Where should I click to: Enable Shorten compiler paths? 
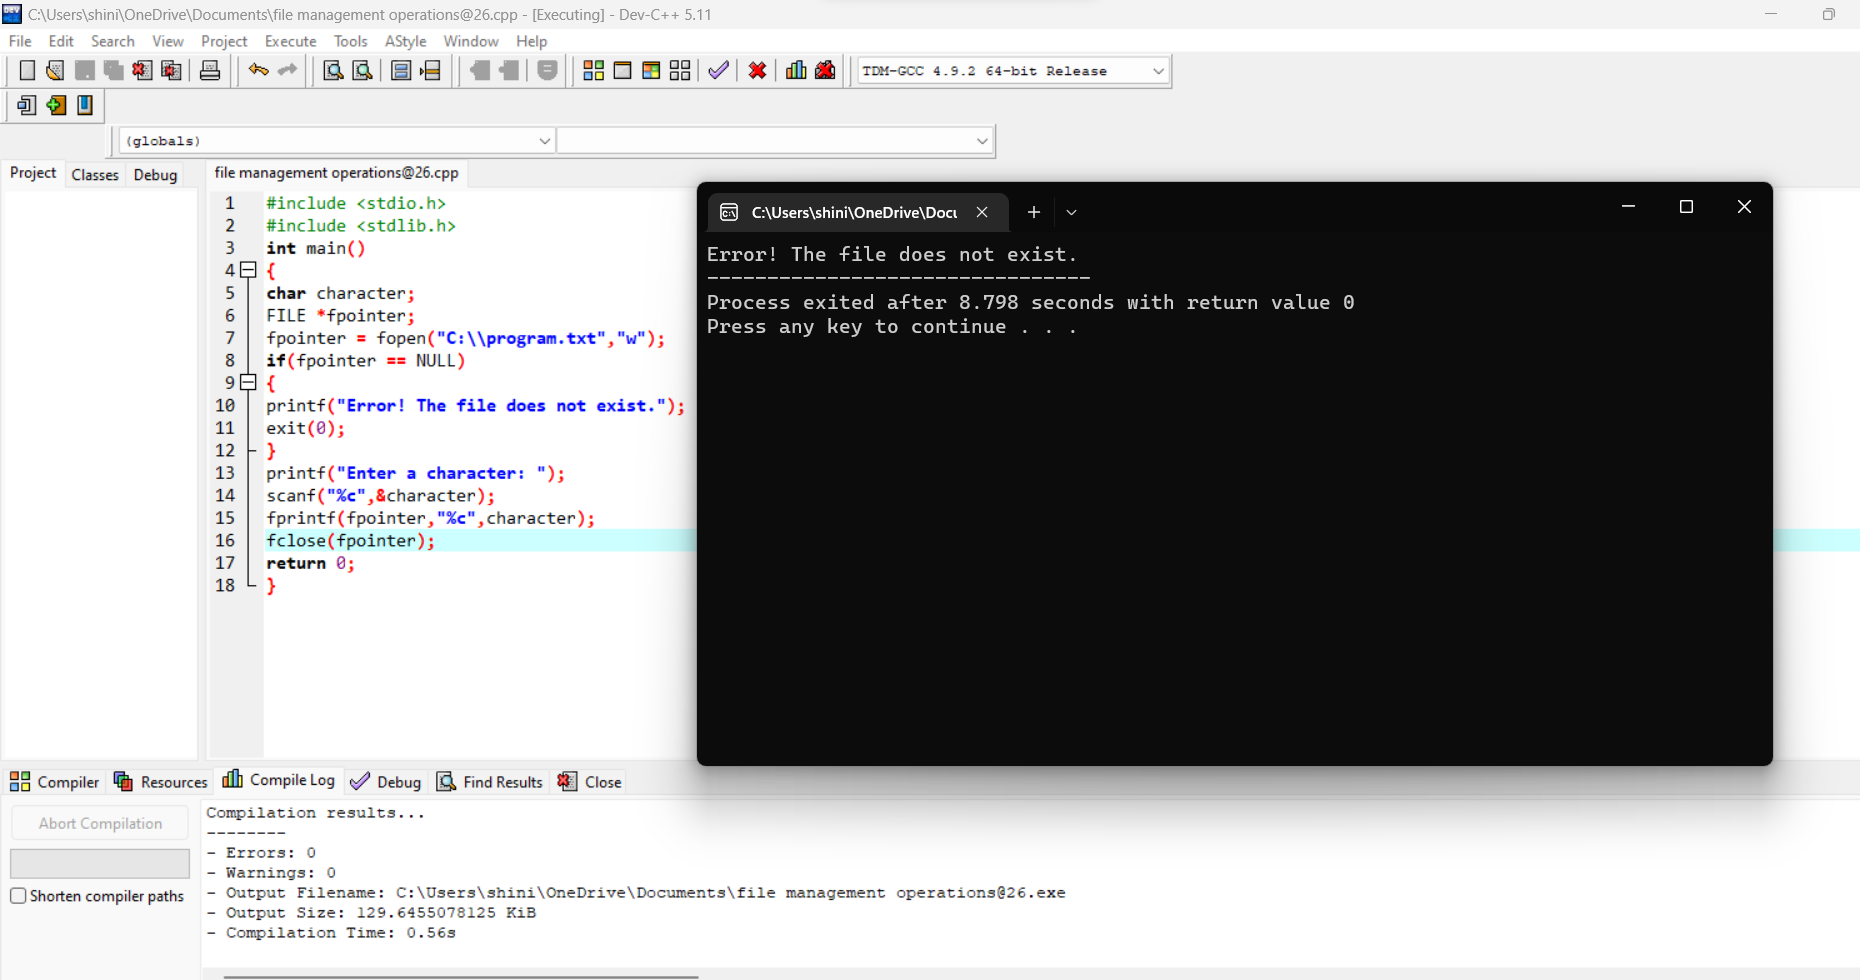pyautogui.click(x=18, y=896)
